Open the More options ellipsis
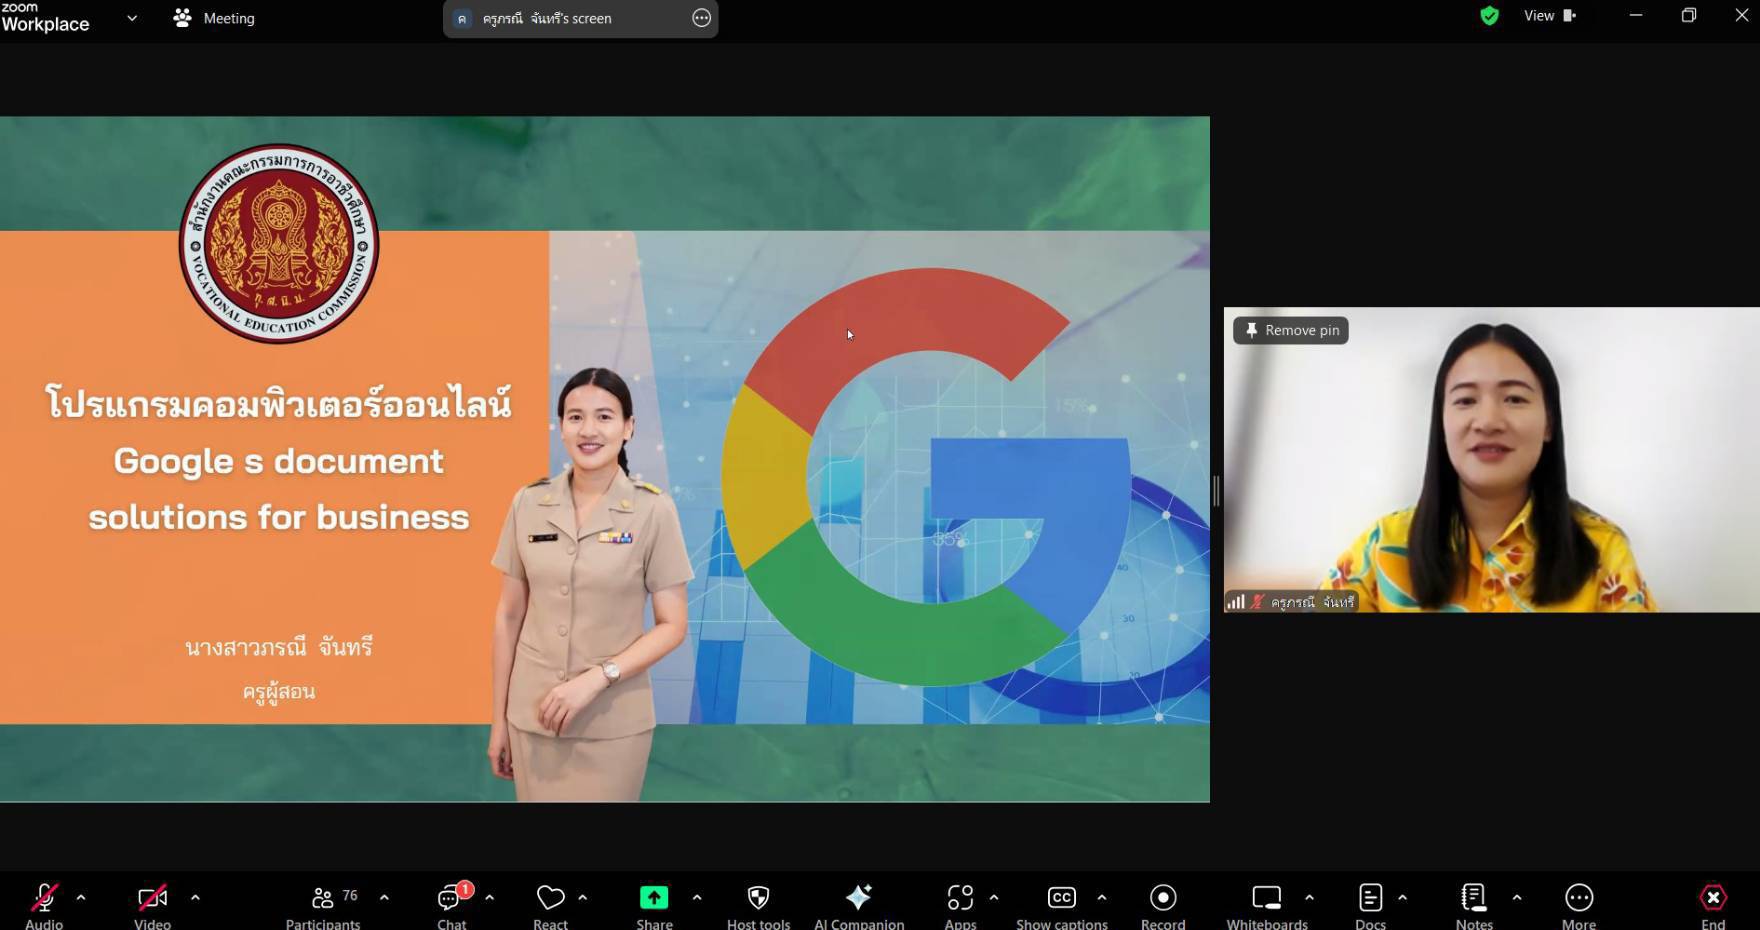The width and height of the screenshot is (1760, 930). [x=1579, y=898]
